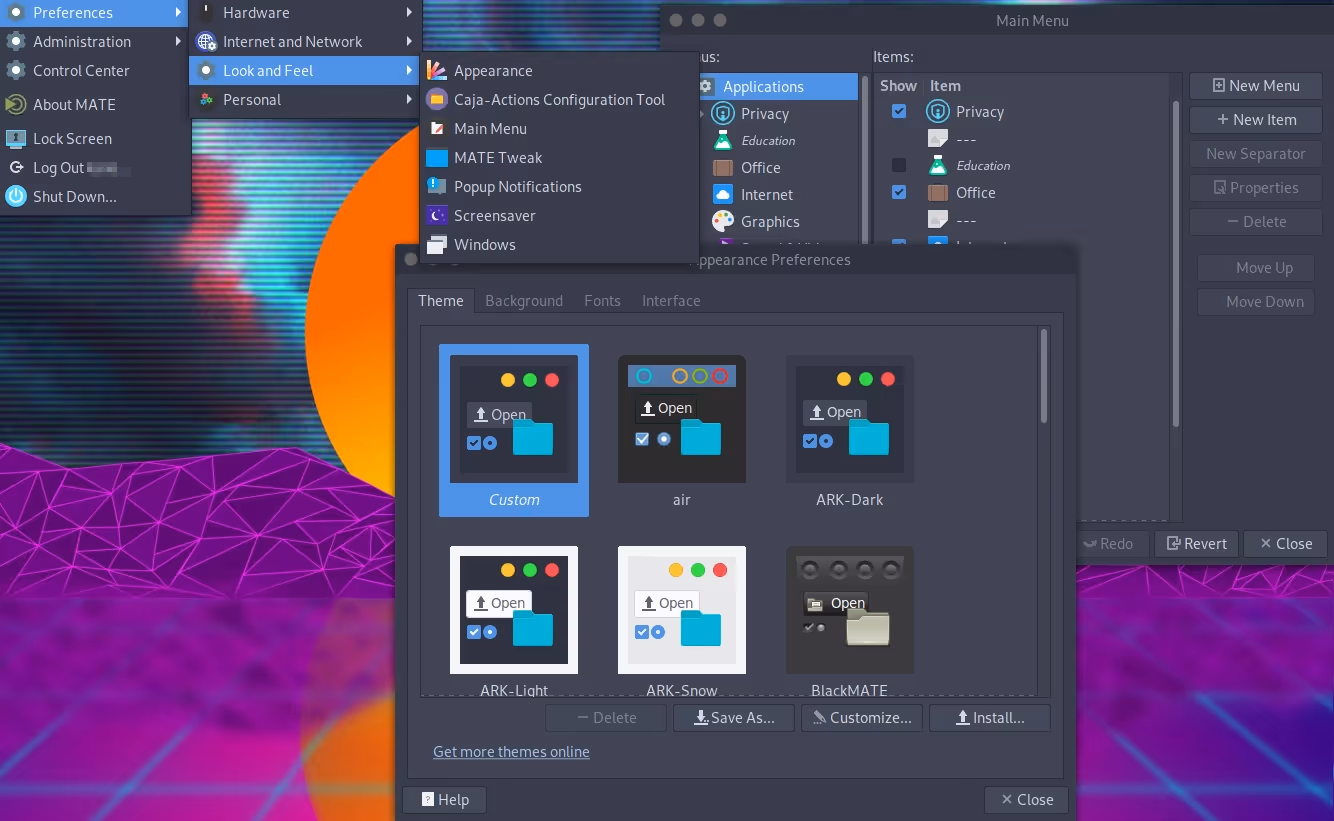The image size is (1334, 821).
Task: Click the Show column header
Action: [x=898, y=86]
